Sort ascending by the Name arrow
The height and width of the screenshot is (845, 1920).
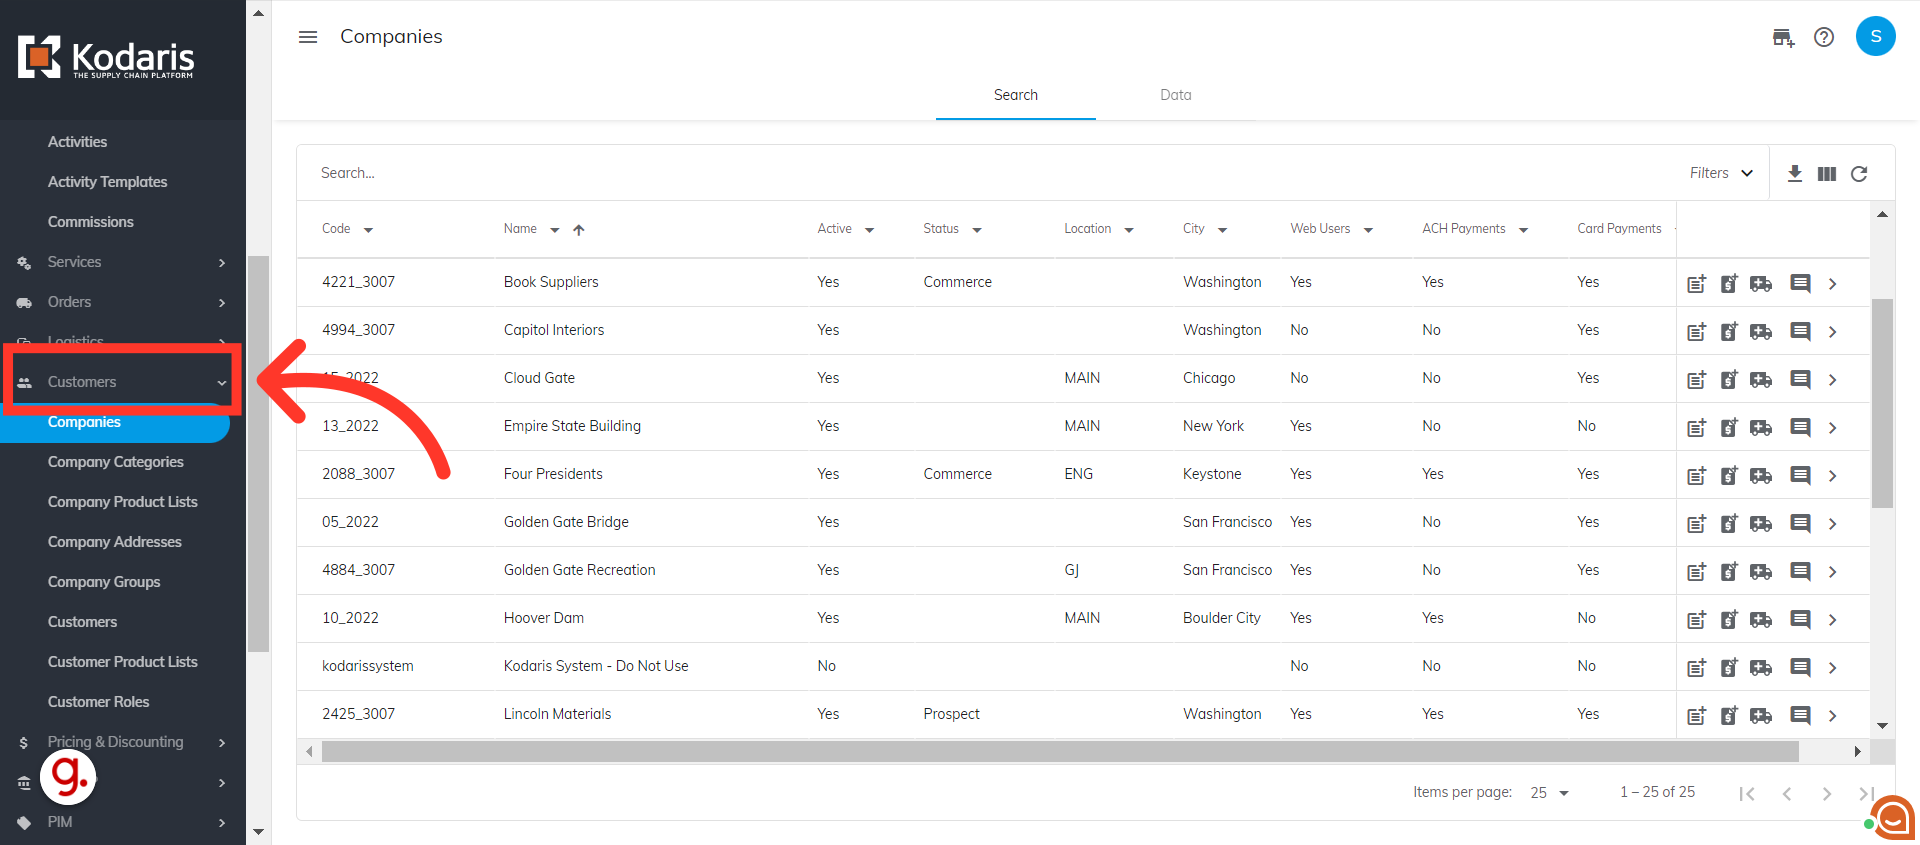(579, 230)
